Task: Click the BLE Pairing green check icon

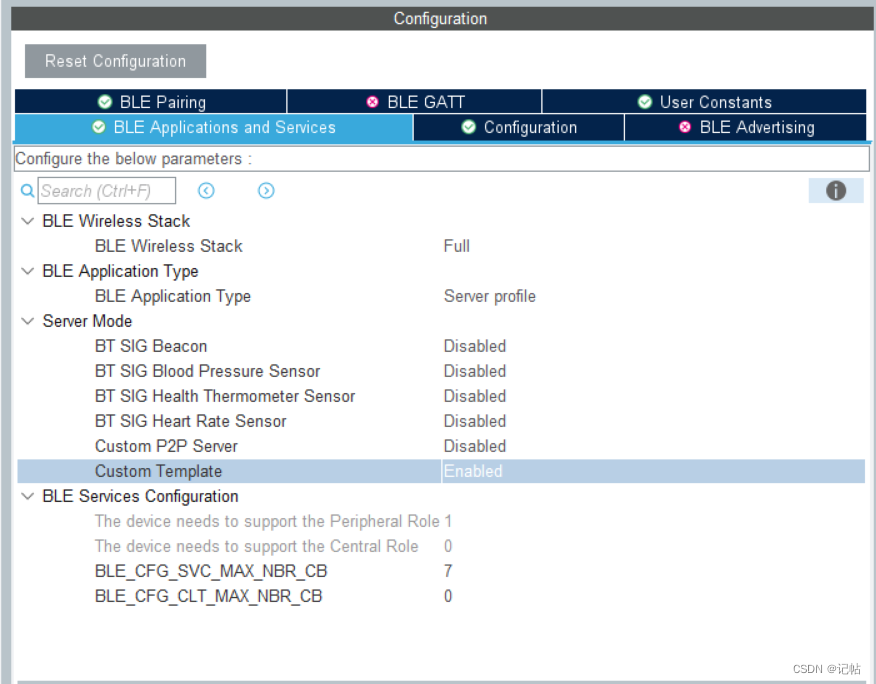Action: pos(105,102)
